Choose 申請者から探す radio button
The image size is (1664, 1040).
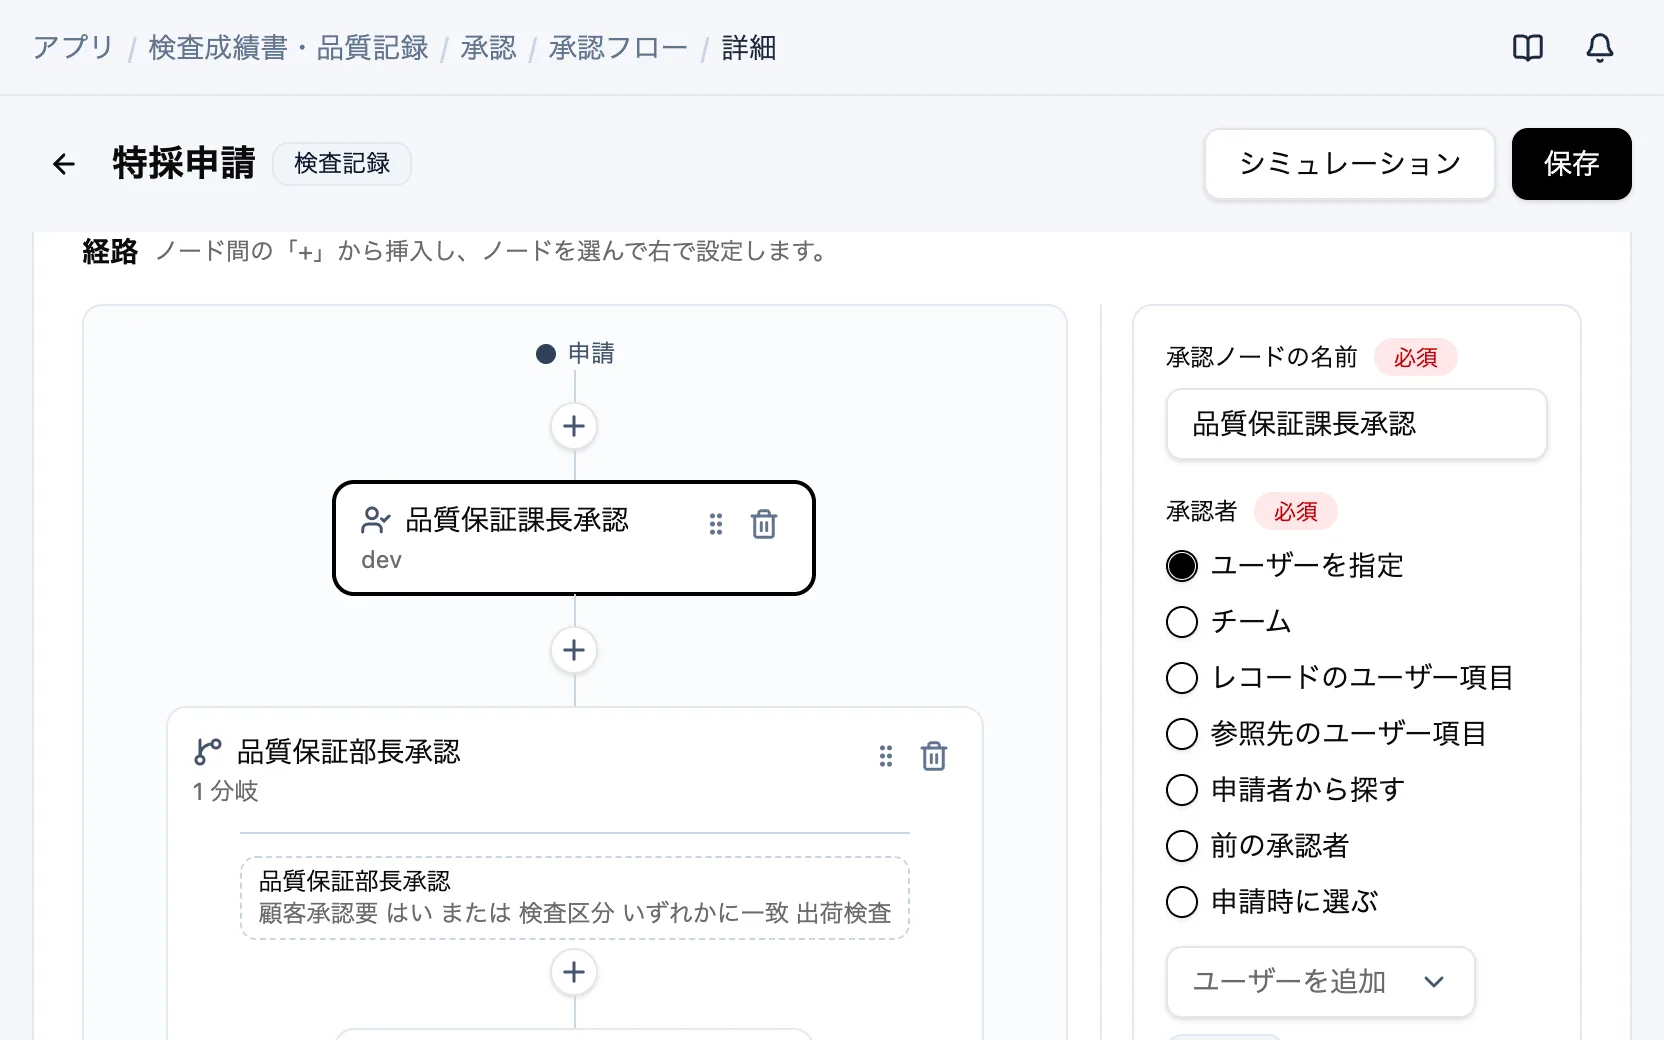pos(1181,790)
